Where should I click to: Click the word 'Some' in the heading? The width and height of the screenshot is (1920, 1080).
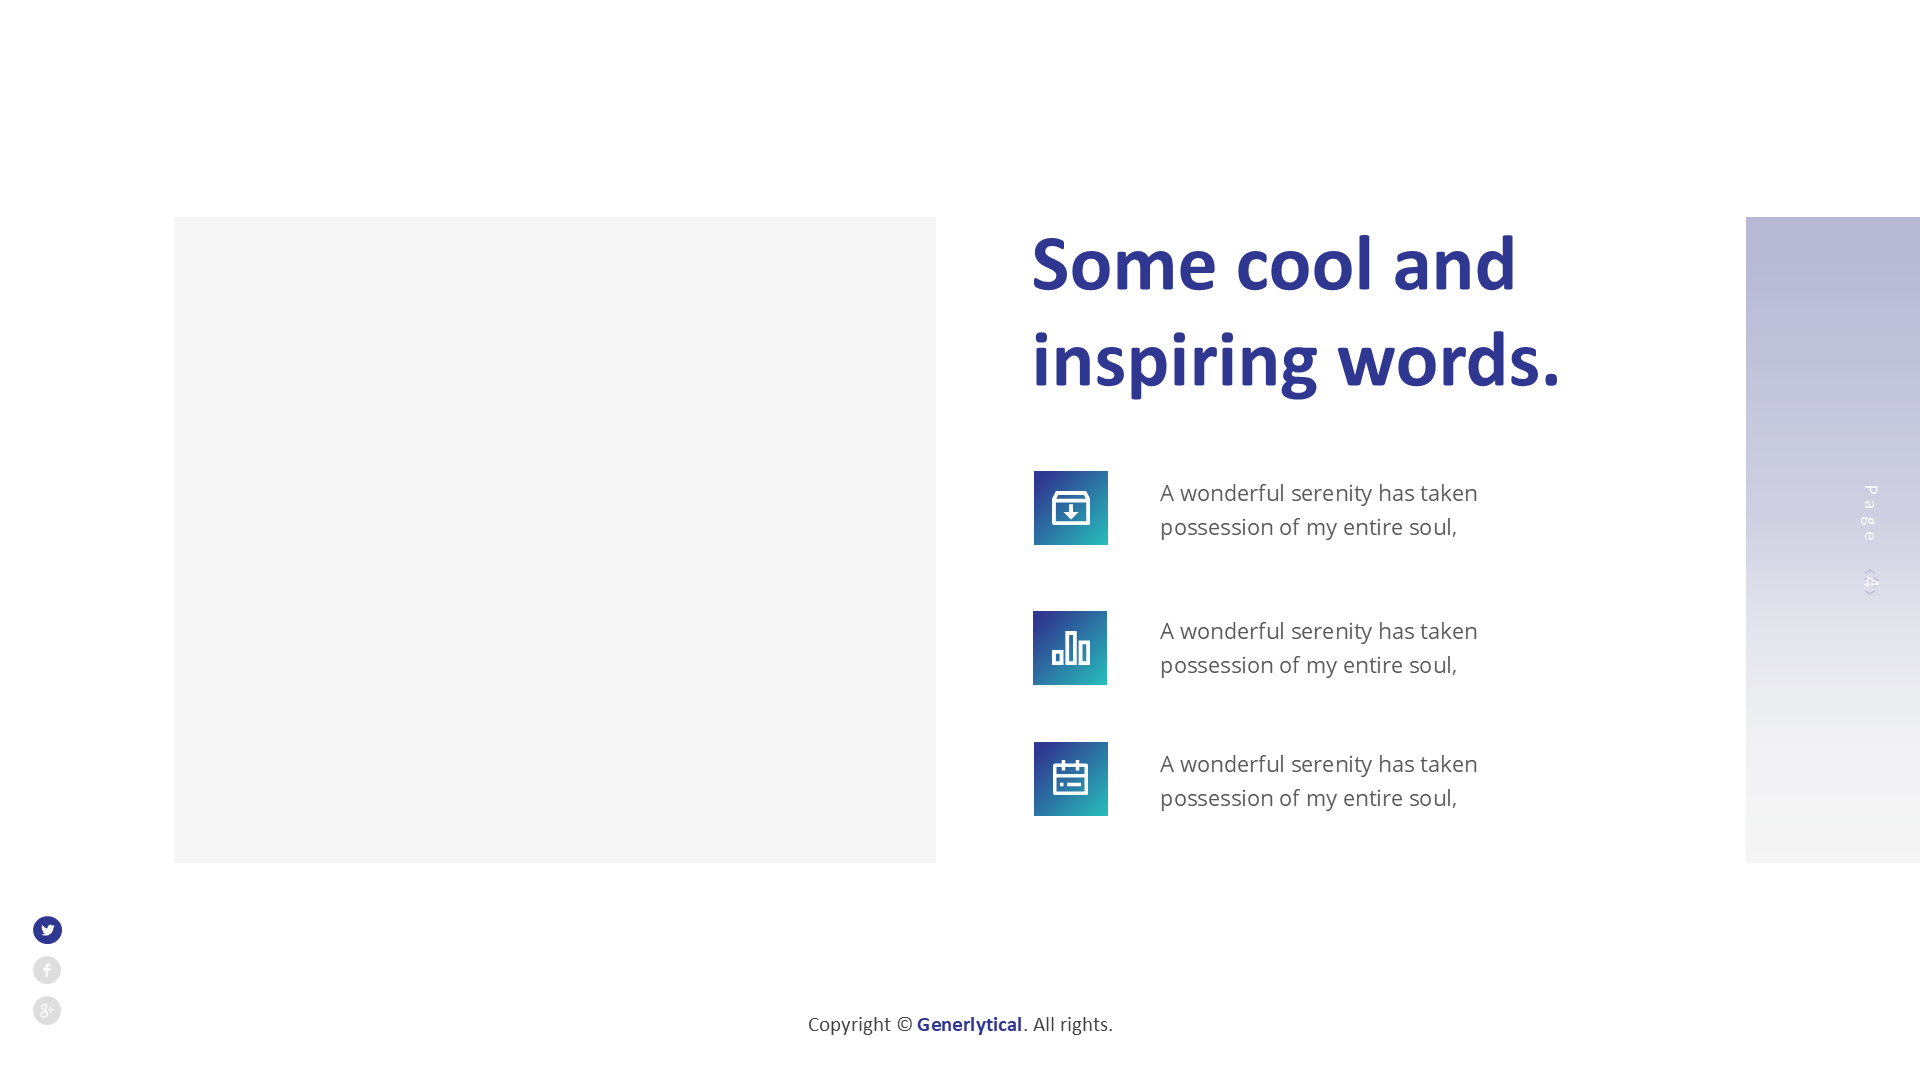[x=1123, y=266]
